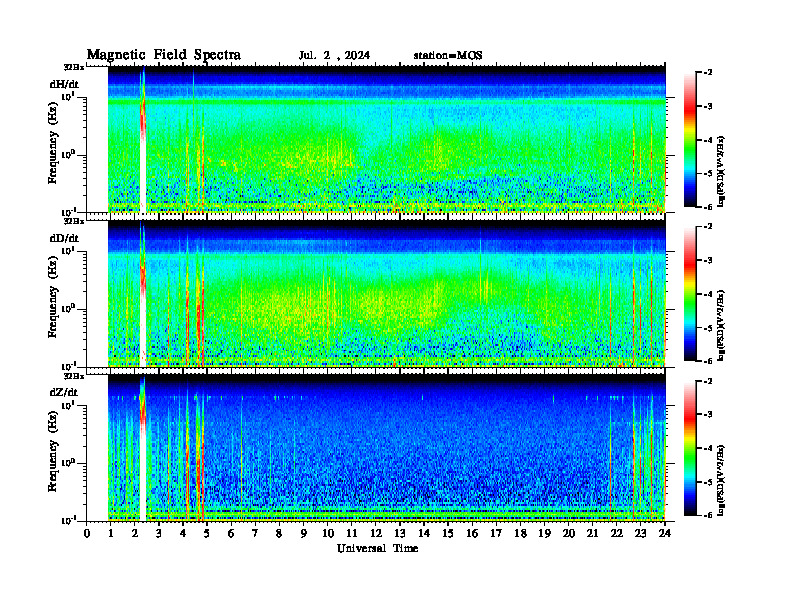This screenshot has height=612, width=792.
Task: Click the 32Hz label atop the dZ/dt panel
Action: click(x=74, y=376)
